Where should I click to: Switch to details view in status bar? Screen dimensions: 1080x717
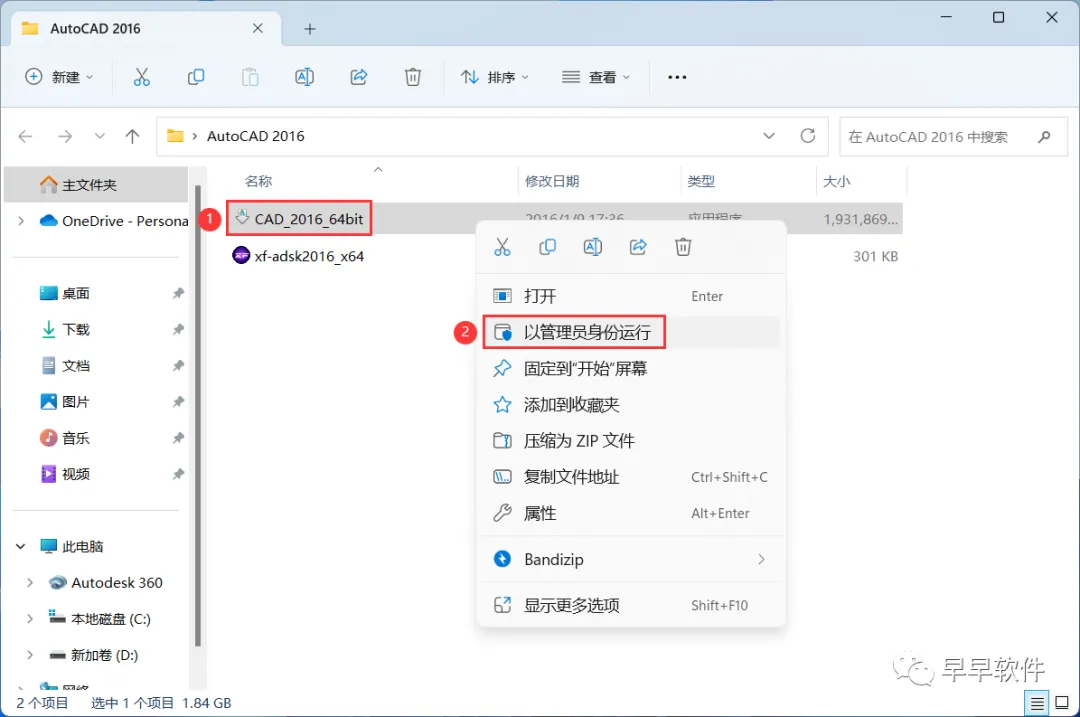(x=1037, y=703)
